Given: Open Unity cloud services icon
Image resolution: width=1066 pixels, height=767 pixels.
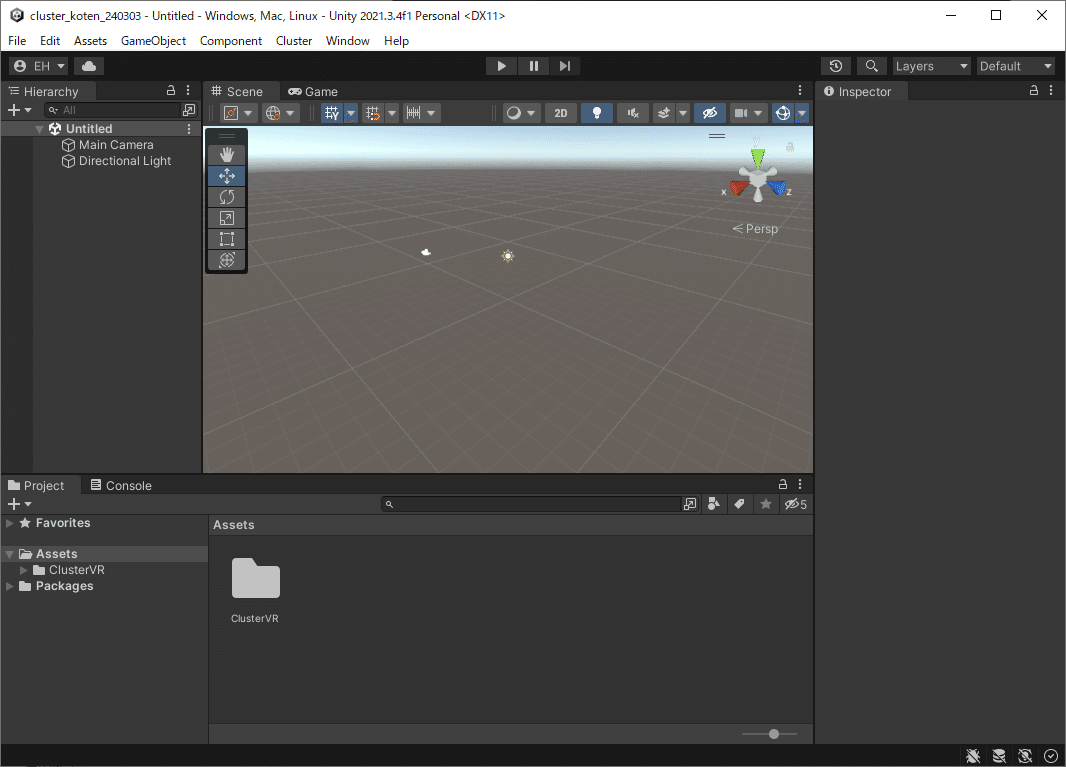Looking at the screenshot, I should (88, 66).
